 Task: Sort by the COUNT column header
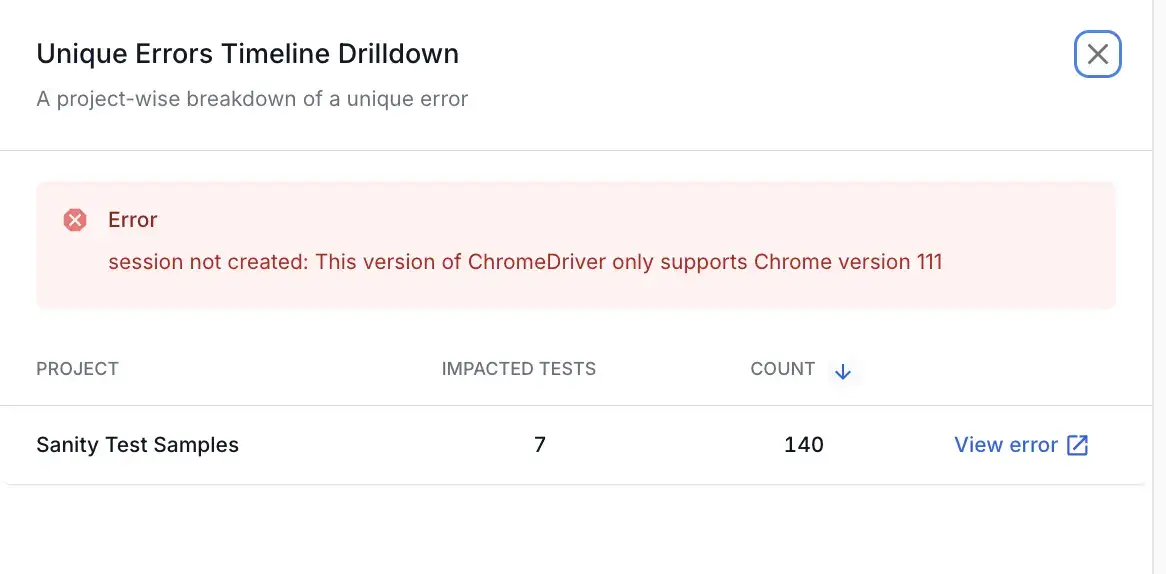point(782,369)
